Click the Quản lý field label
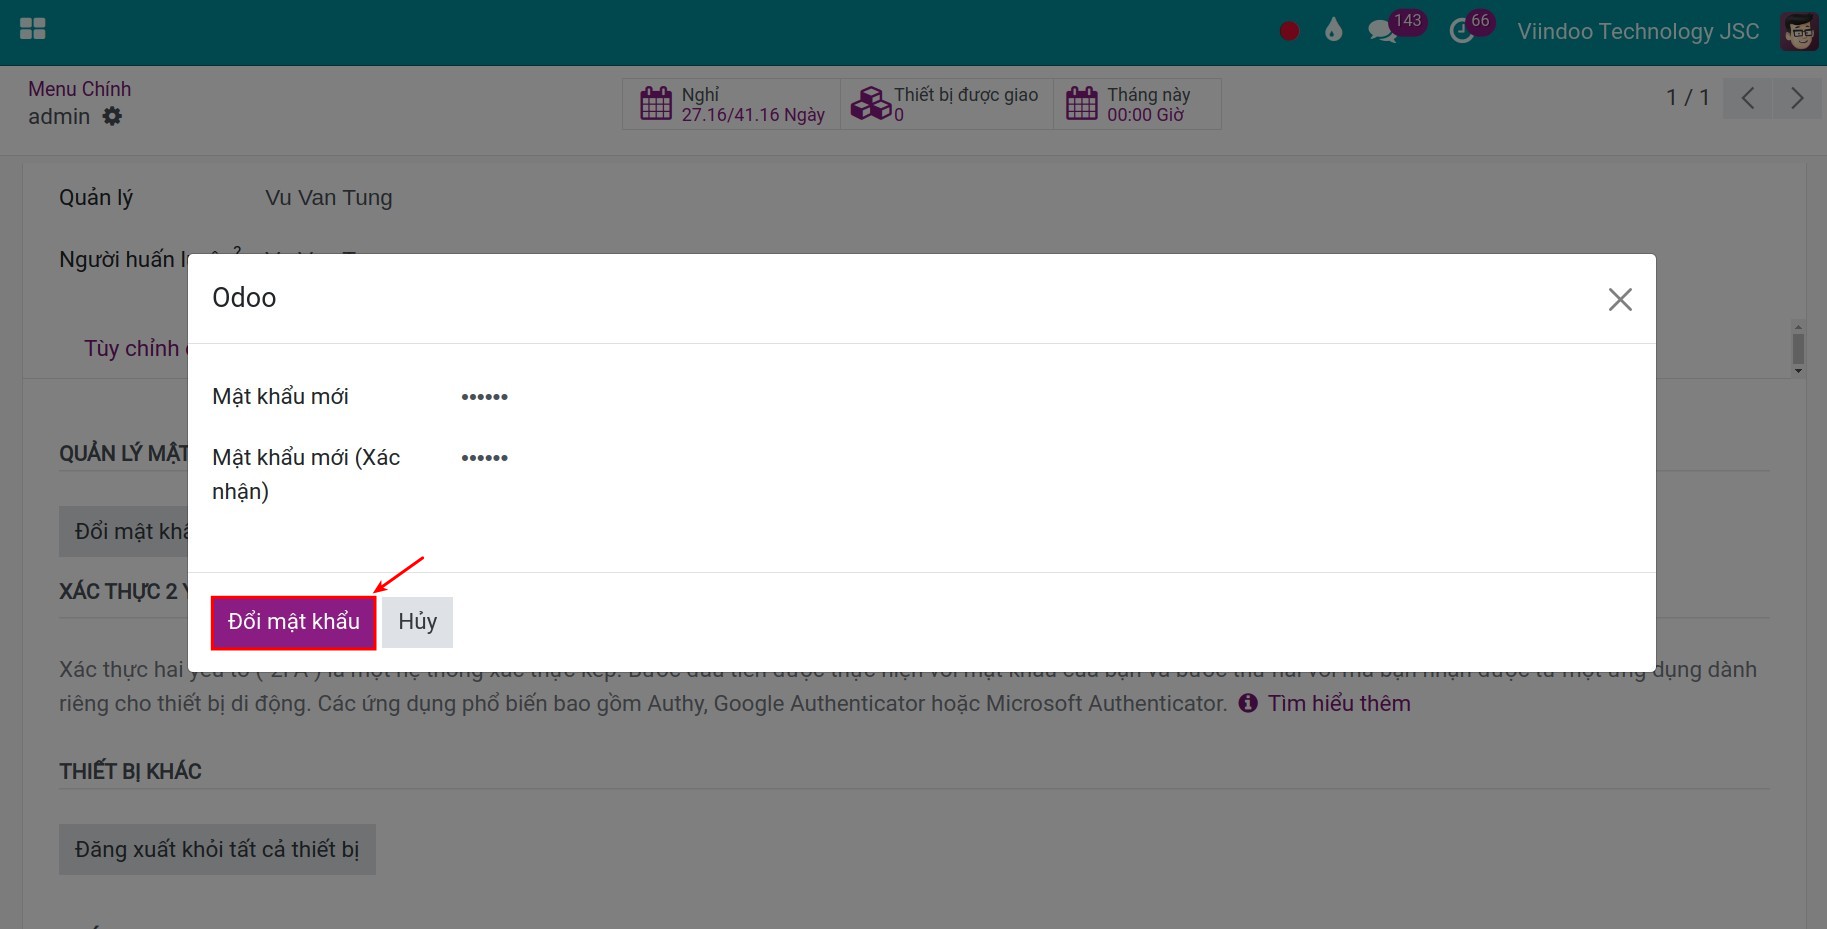The image size is (1827, 929). click(96, 198)
